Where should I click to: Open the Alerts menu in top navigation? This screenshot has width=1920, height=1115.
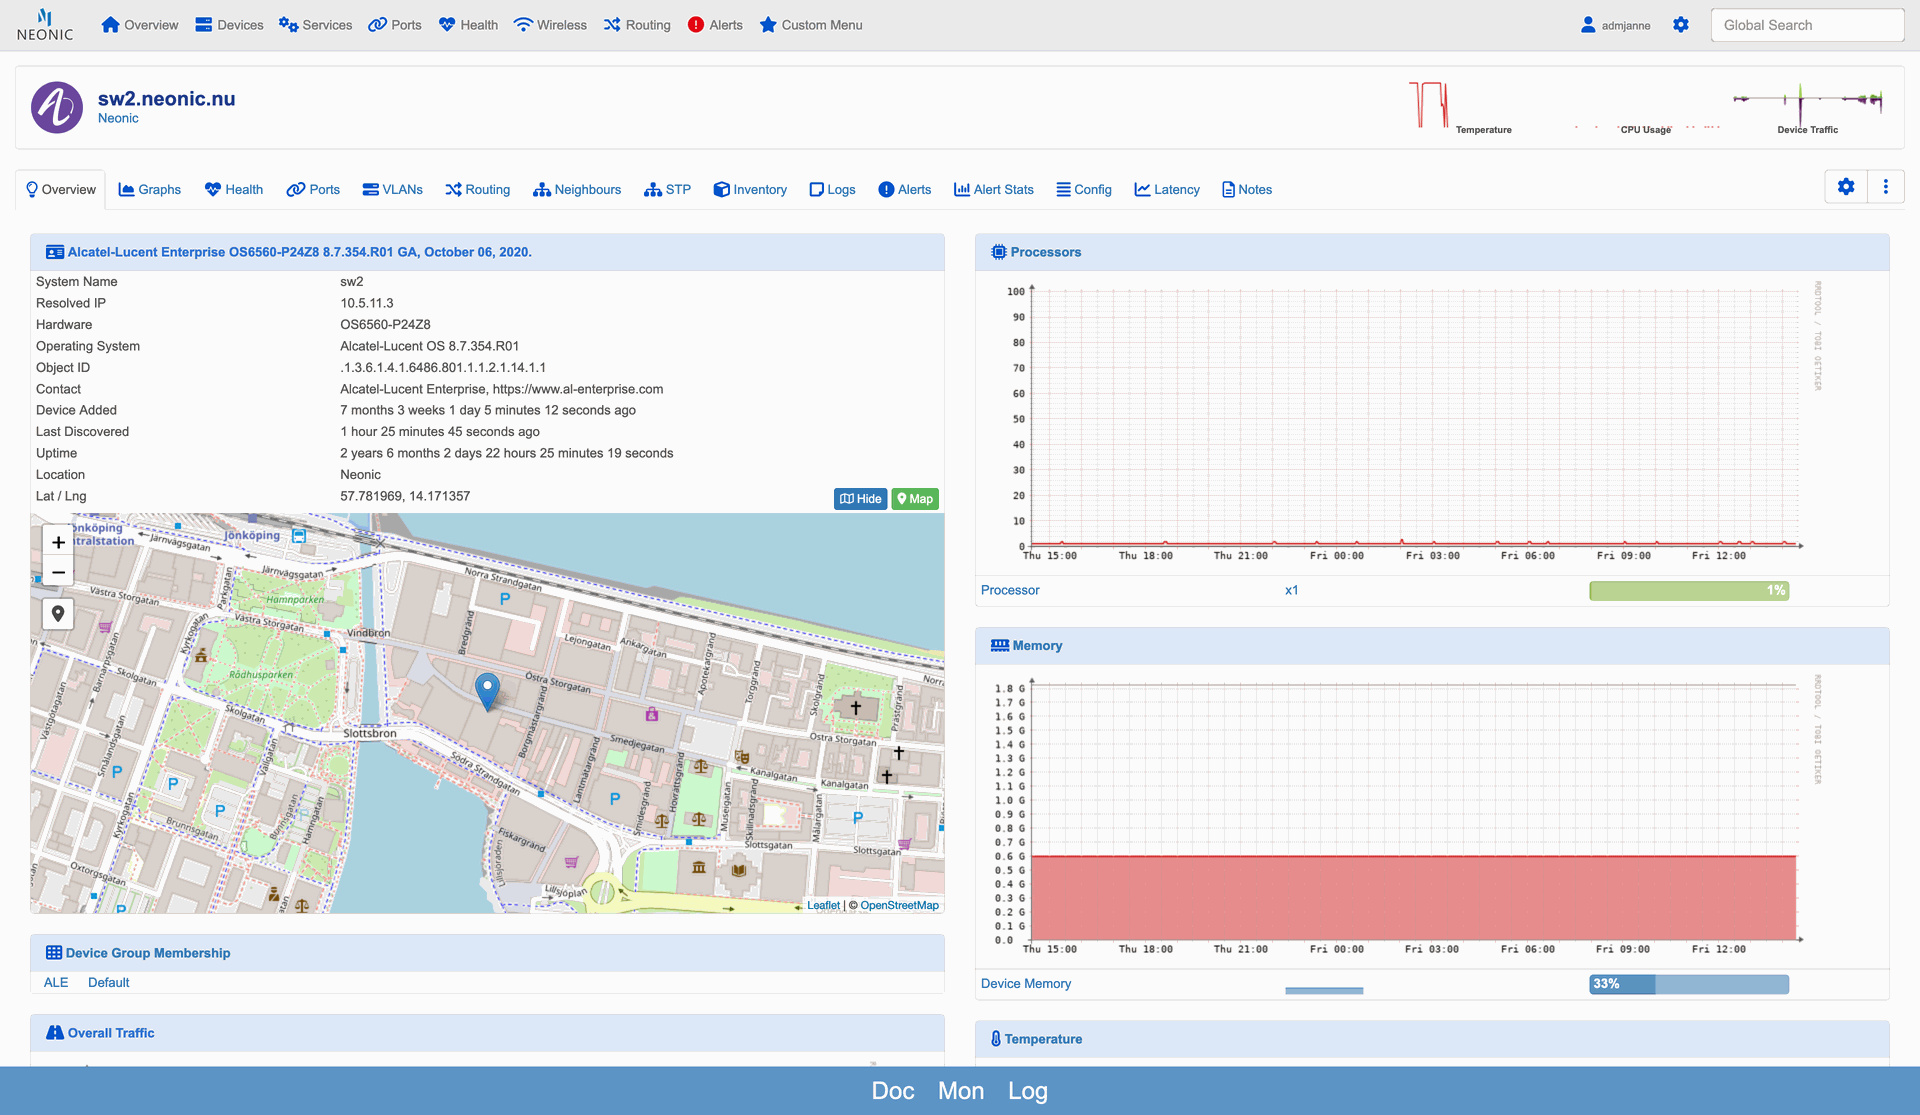pyautogui.click(x=715, y=25)
